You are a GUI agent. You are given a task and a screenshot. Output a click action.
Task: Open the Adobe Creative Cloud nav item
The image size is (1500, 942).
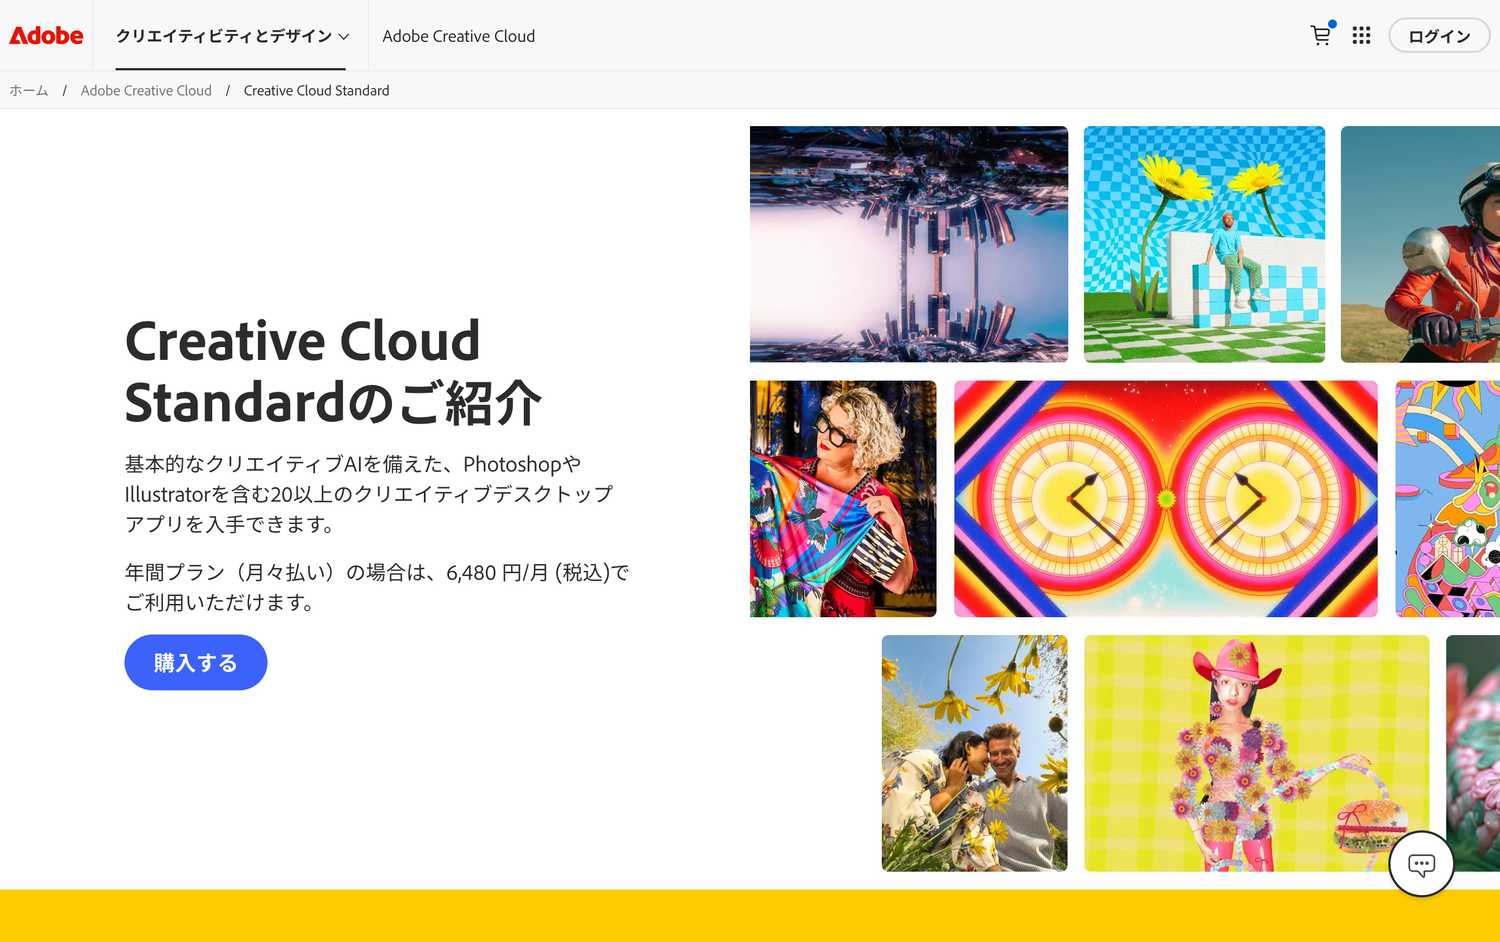[458, 36]
